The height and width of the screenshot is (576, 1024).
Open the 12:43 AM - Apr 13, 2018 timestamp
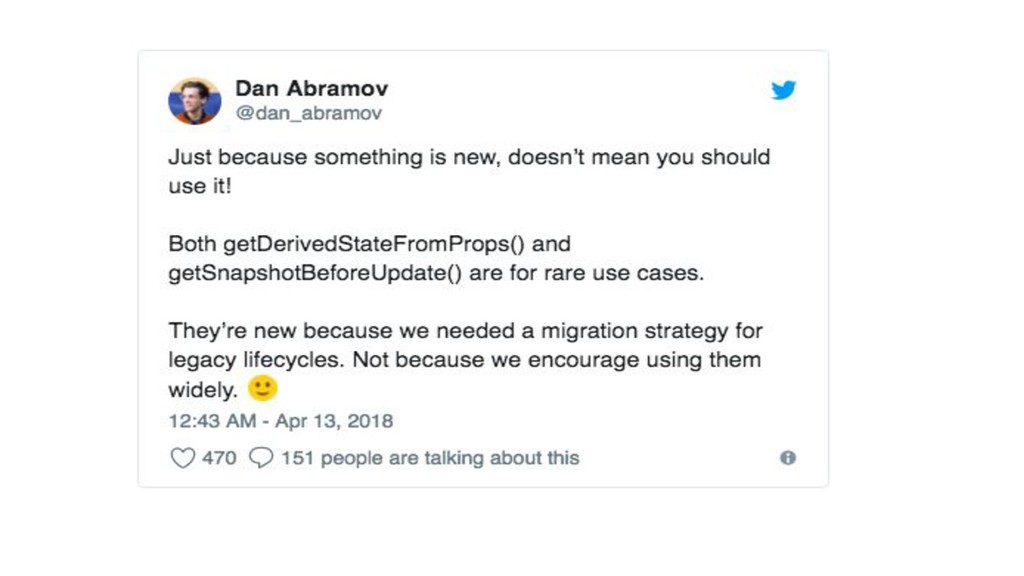tap(280, 421)
